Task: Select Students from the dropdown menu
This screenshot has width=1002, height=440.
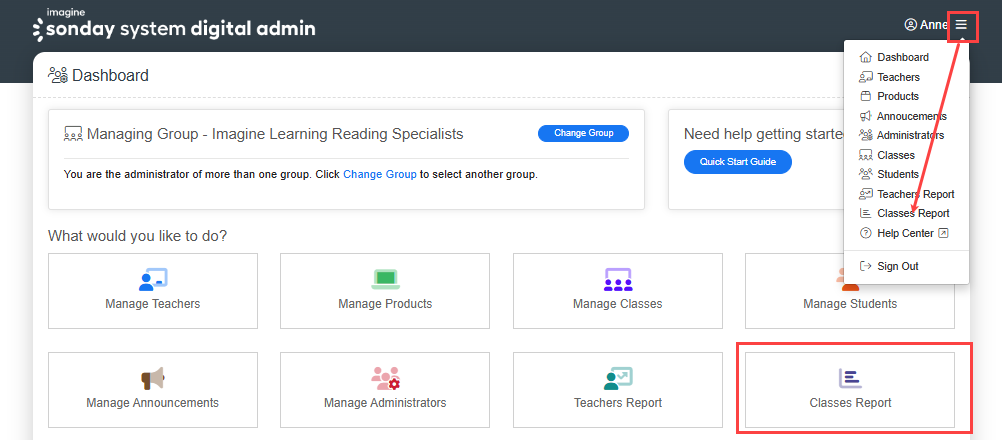Action: pyautogui.click(x=897, y=174)
